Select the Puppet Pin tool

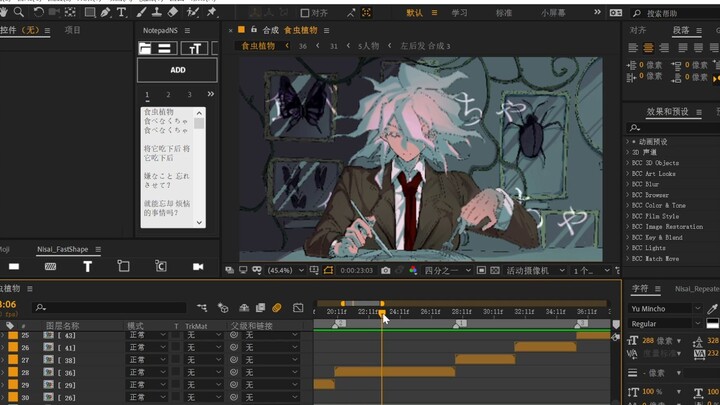211,12
